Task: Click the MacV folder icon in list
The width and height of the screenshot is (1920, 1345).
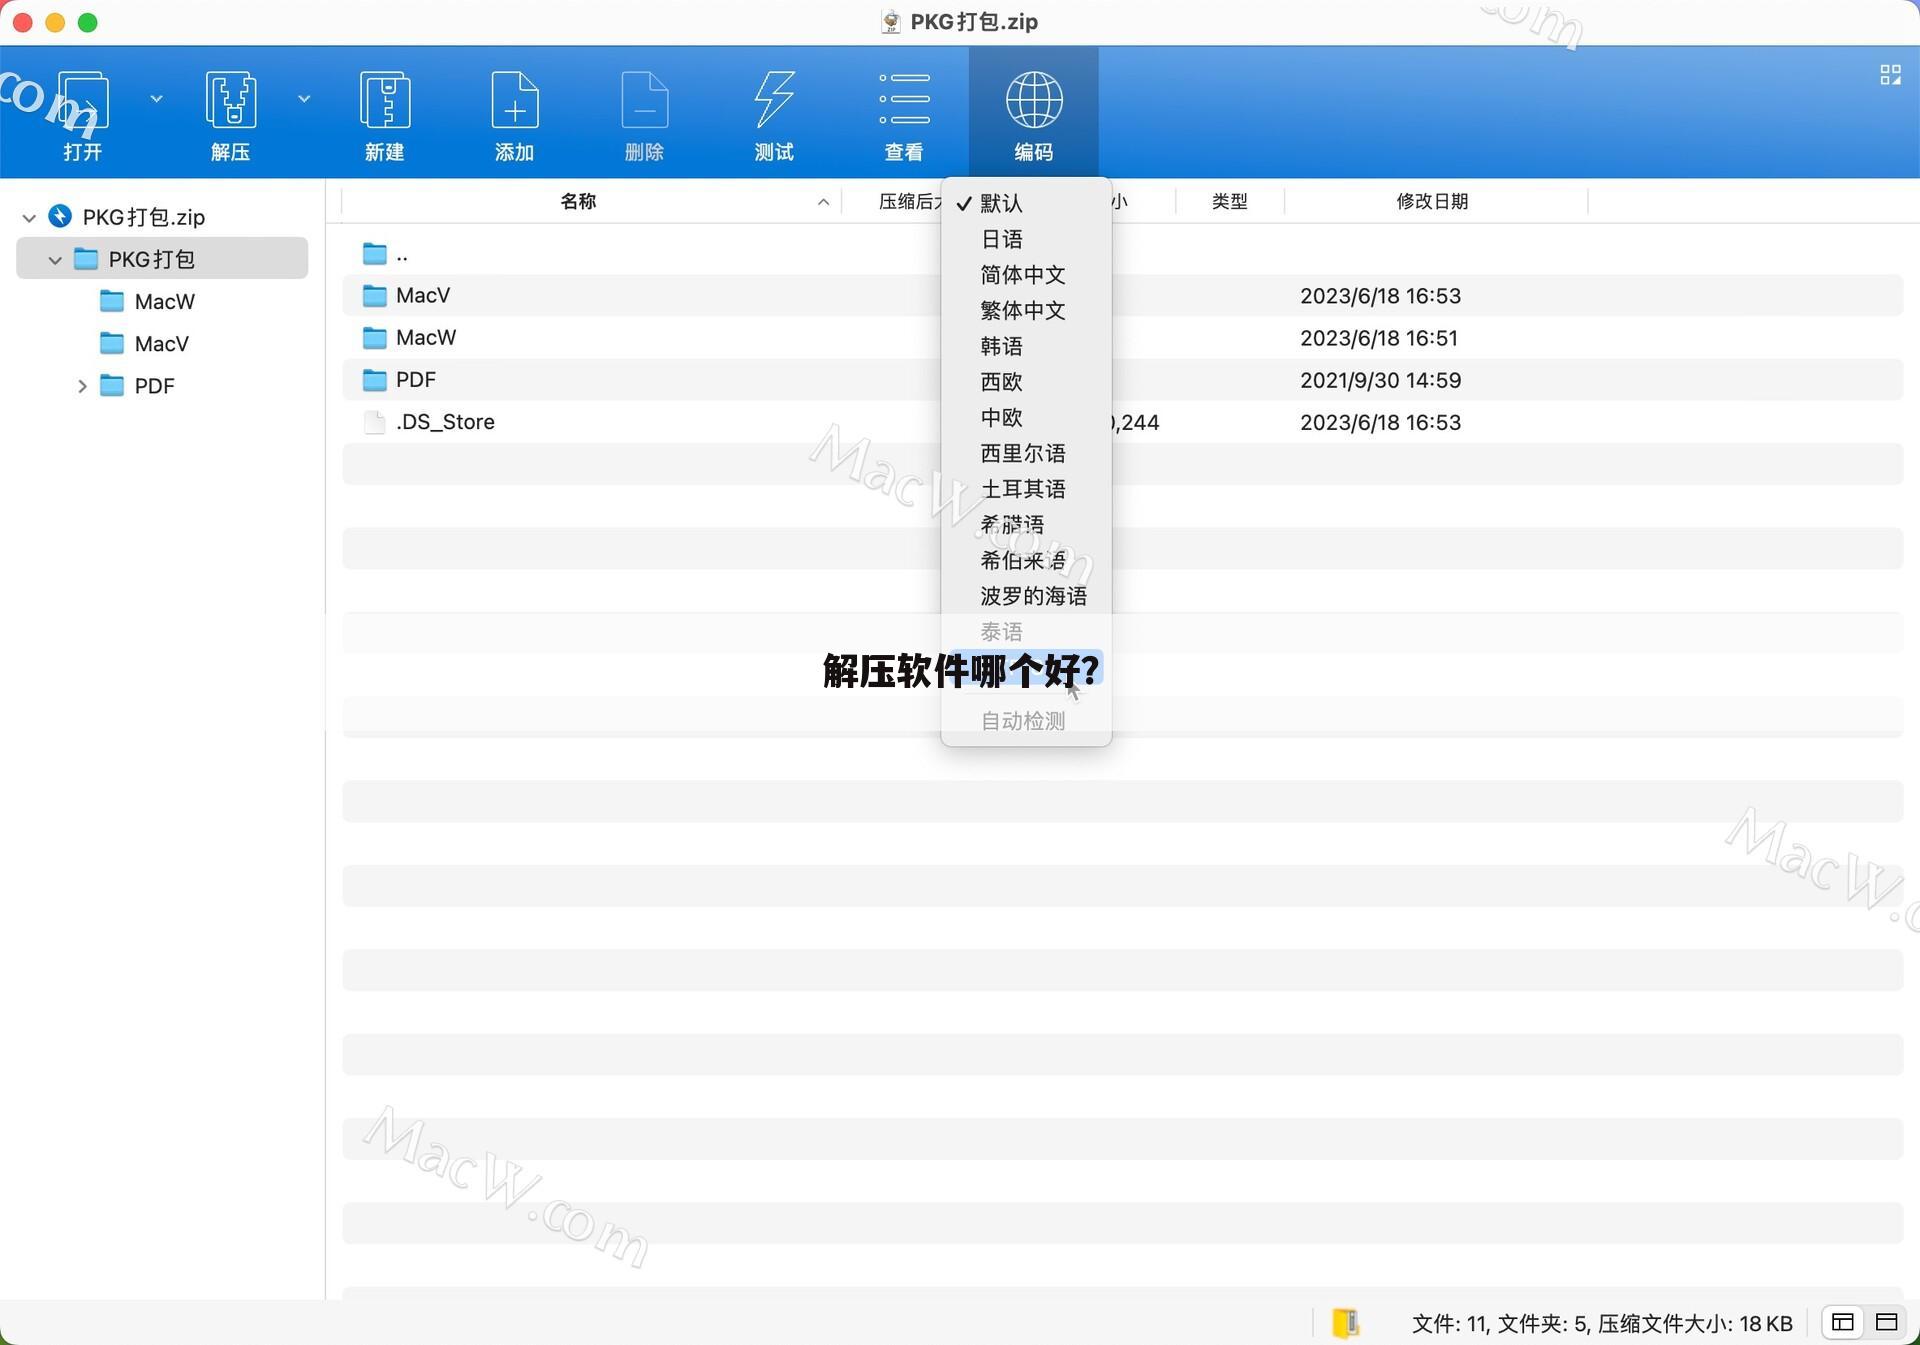Action: [375, 296]
